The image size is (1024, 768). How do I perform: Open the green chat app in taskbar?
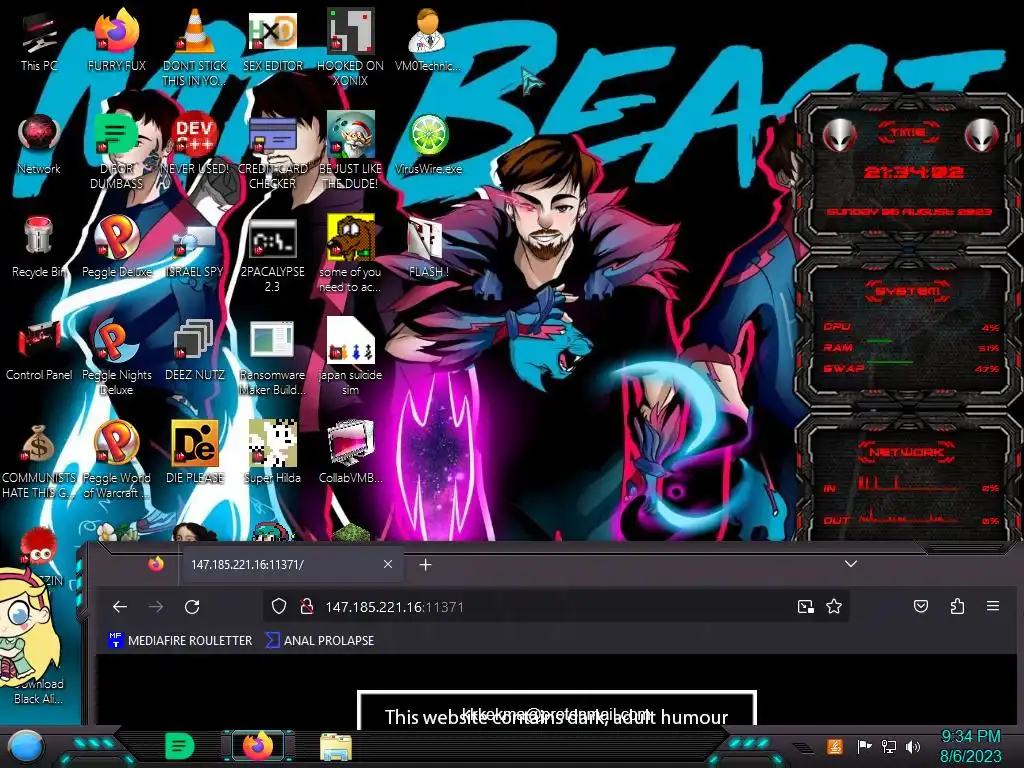[x=180, y=746]
